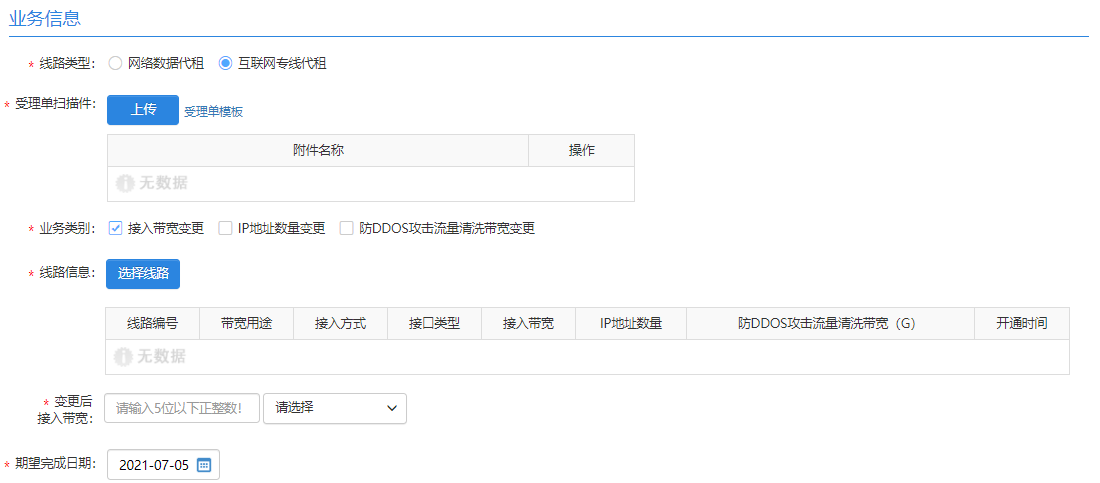1100x483 pixels.
Task: Click the 接入带宽 column header
Action: [x=528, y=324]
